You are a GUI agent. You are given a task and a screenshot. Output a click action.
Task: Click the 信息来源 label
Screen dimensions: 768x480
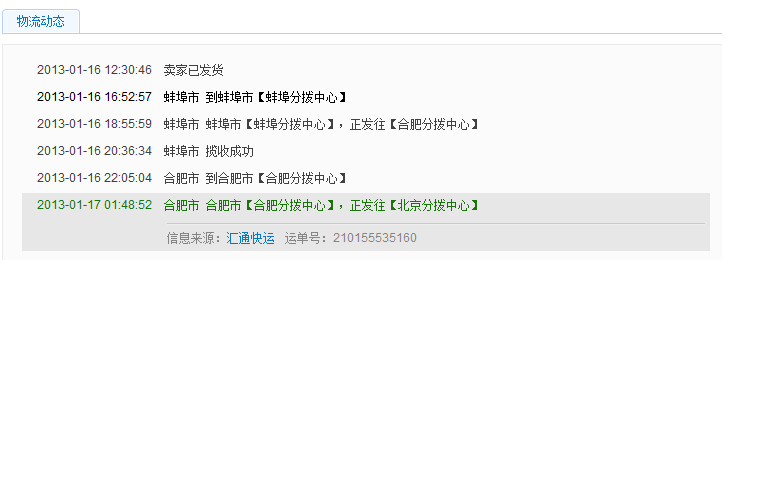[x=193, y=238]
